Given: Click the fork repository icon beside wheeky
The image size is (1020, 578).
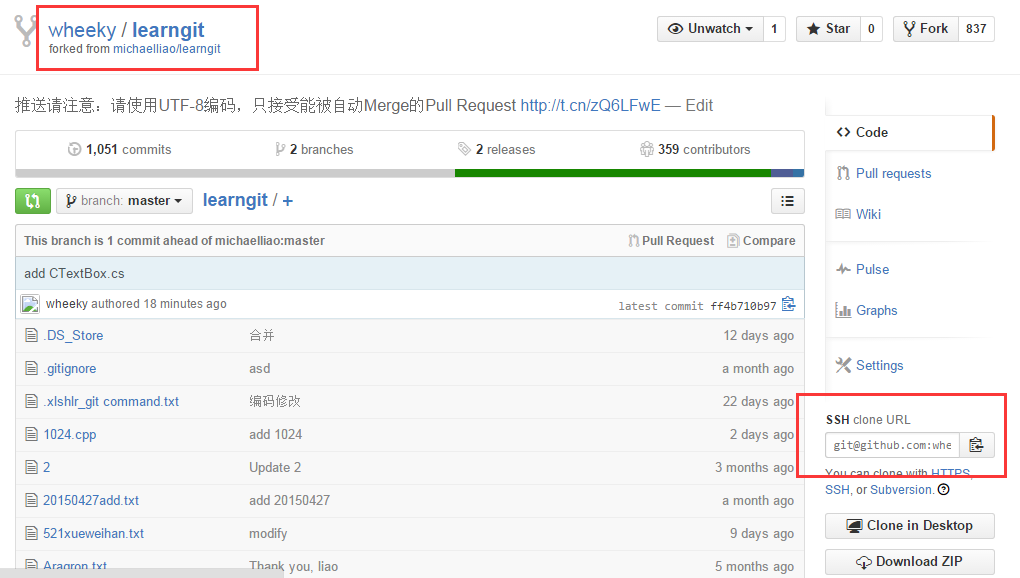Looking at the screenshot, I should [26, 31].
